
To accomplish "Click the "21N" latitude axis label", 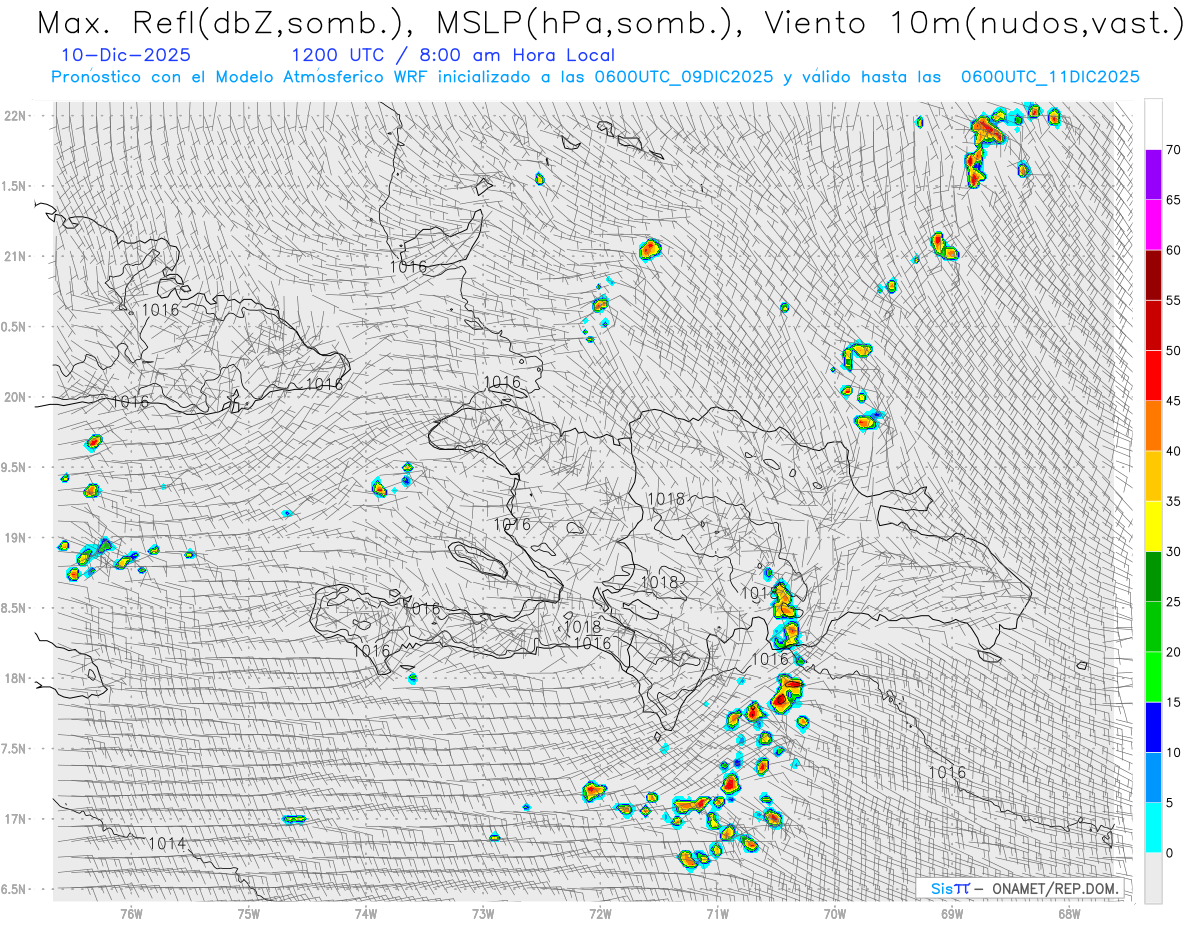I will (x=16, y=257).
